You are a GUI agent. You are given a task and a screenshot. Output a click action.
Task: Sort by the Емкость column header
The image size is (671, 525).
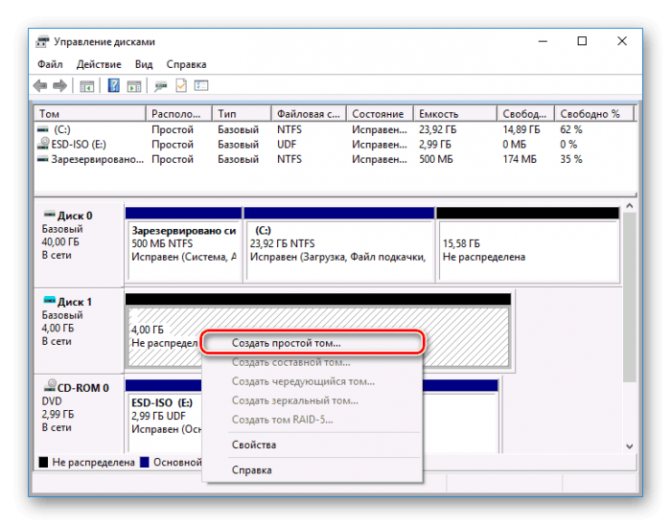[x=455, y=114]
